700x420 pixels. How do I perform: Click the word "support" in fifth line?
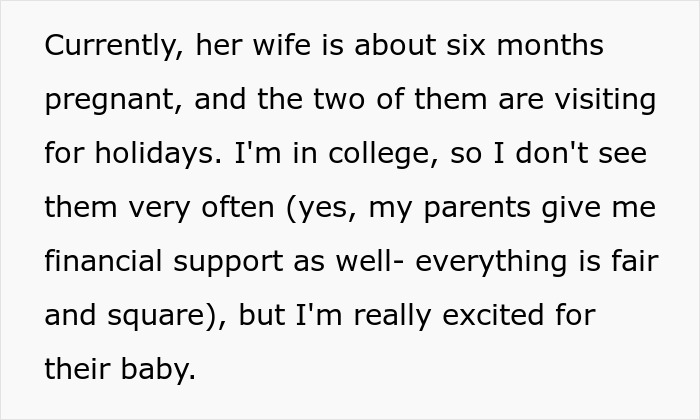(x=228, y=263)
